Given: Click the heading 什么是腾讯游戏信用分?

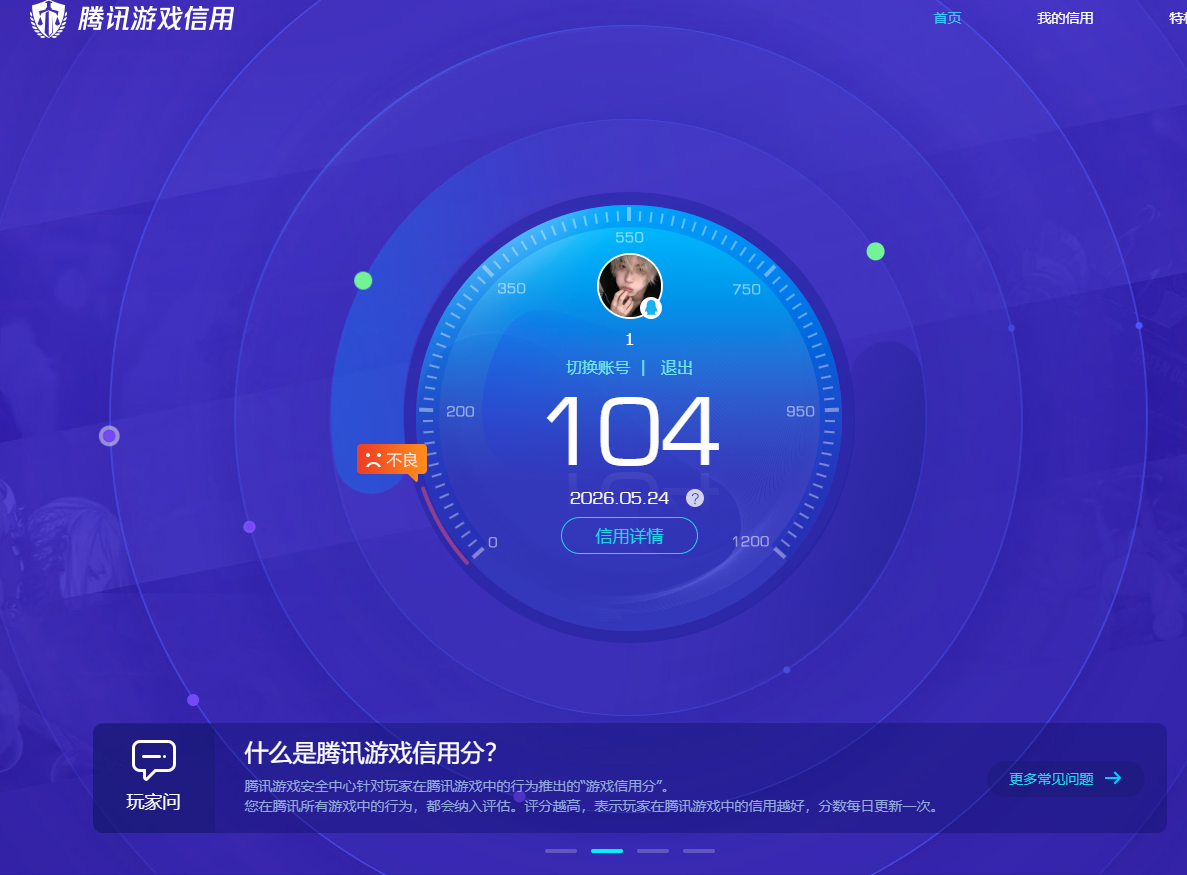Looking at the screenshot, I should coord(370,753).
